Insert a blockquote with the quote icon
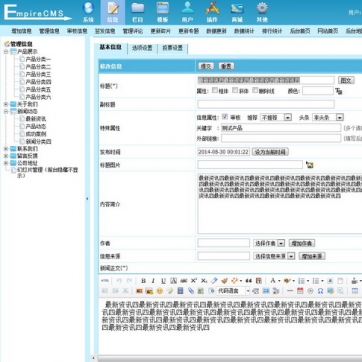Screen dimensions: 362x362 (249, 281)
